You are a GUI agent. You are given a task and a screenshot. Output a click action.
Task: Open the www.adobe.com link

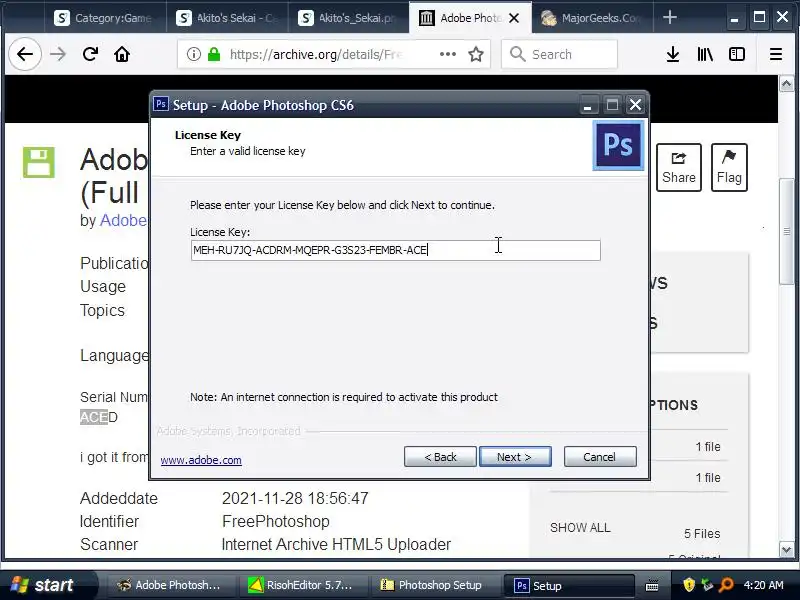pyautogui.click(x=201, y=460)
